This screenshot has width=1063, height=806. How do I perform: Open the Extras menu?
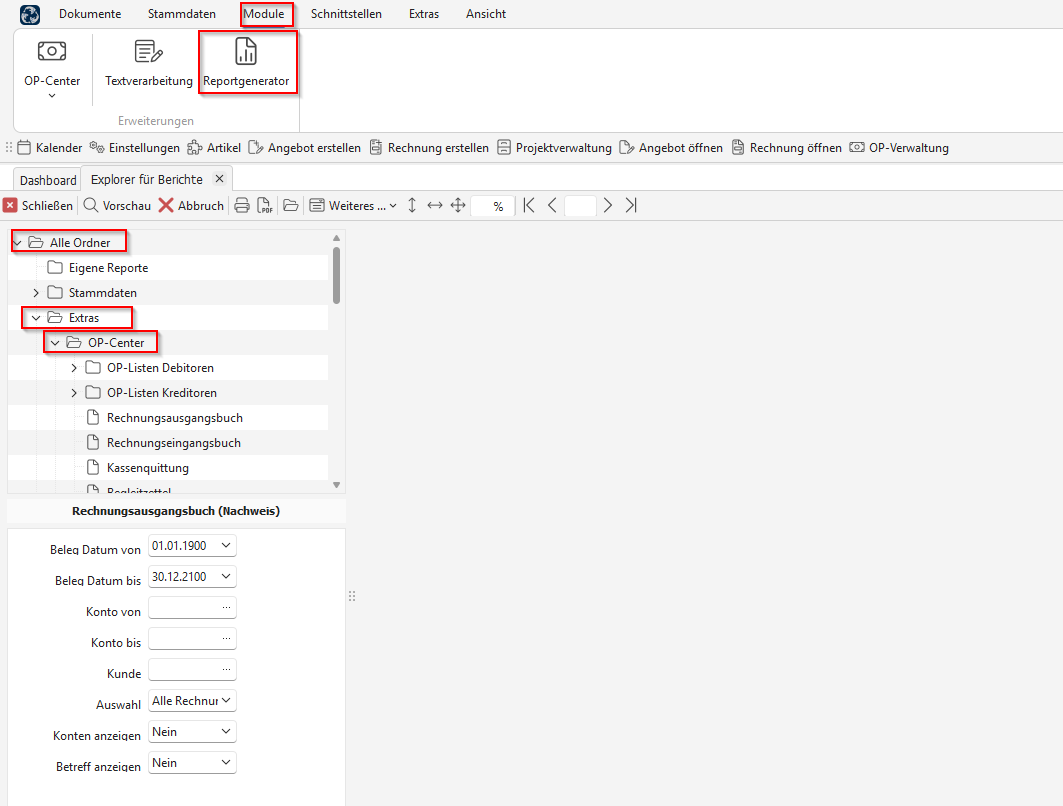(424, 14)
